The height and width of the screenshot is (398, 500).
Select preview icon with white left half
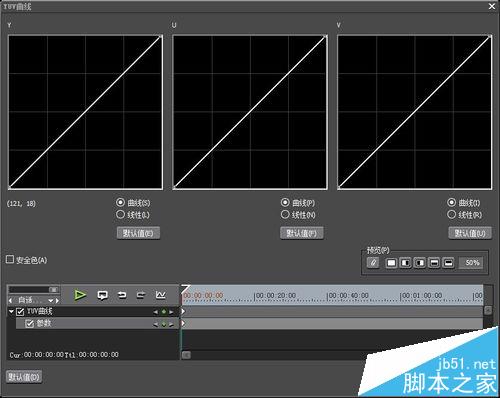coord(405,263)
